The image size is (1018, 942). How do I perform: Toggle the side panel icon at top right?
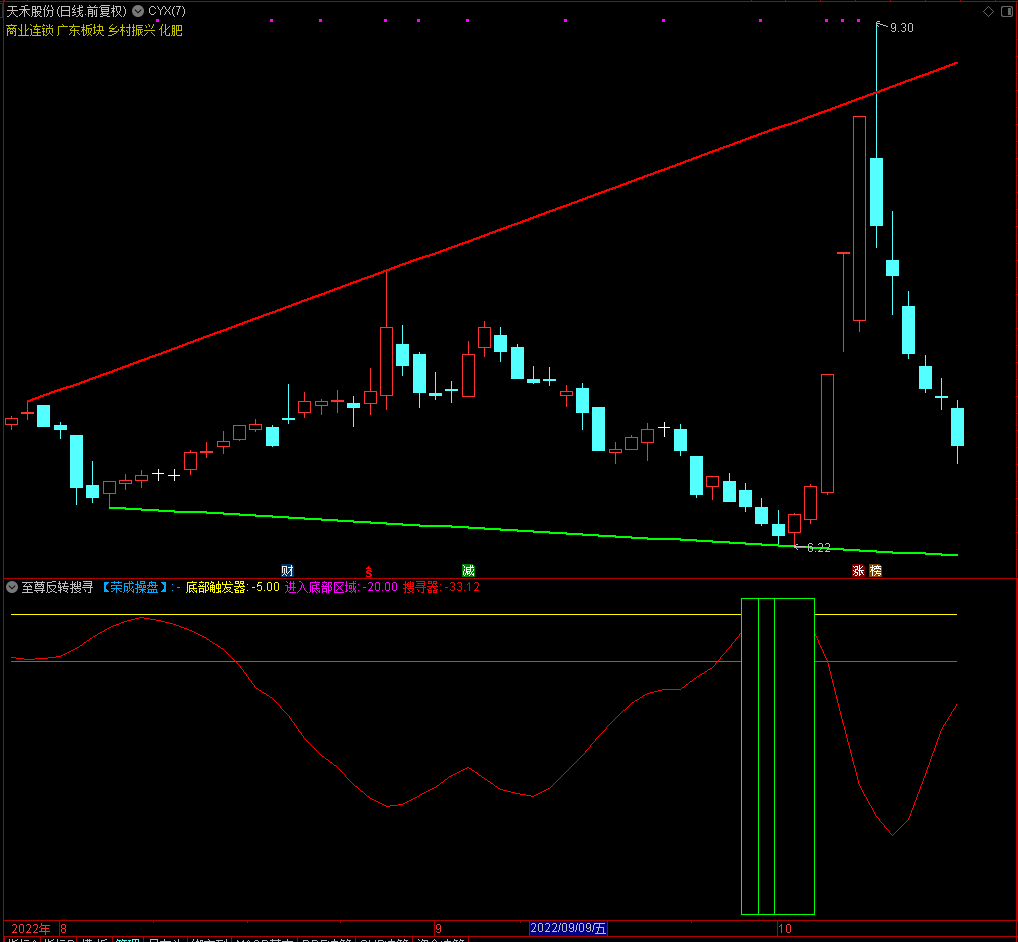point(1007,11)
